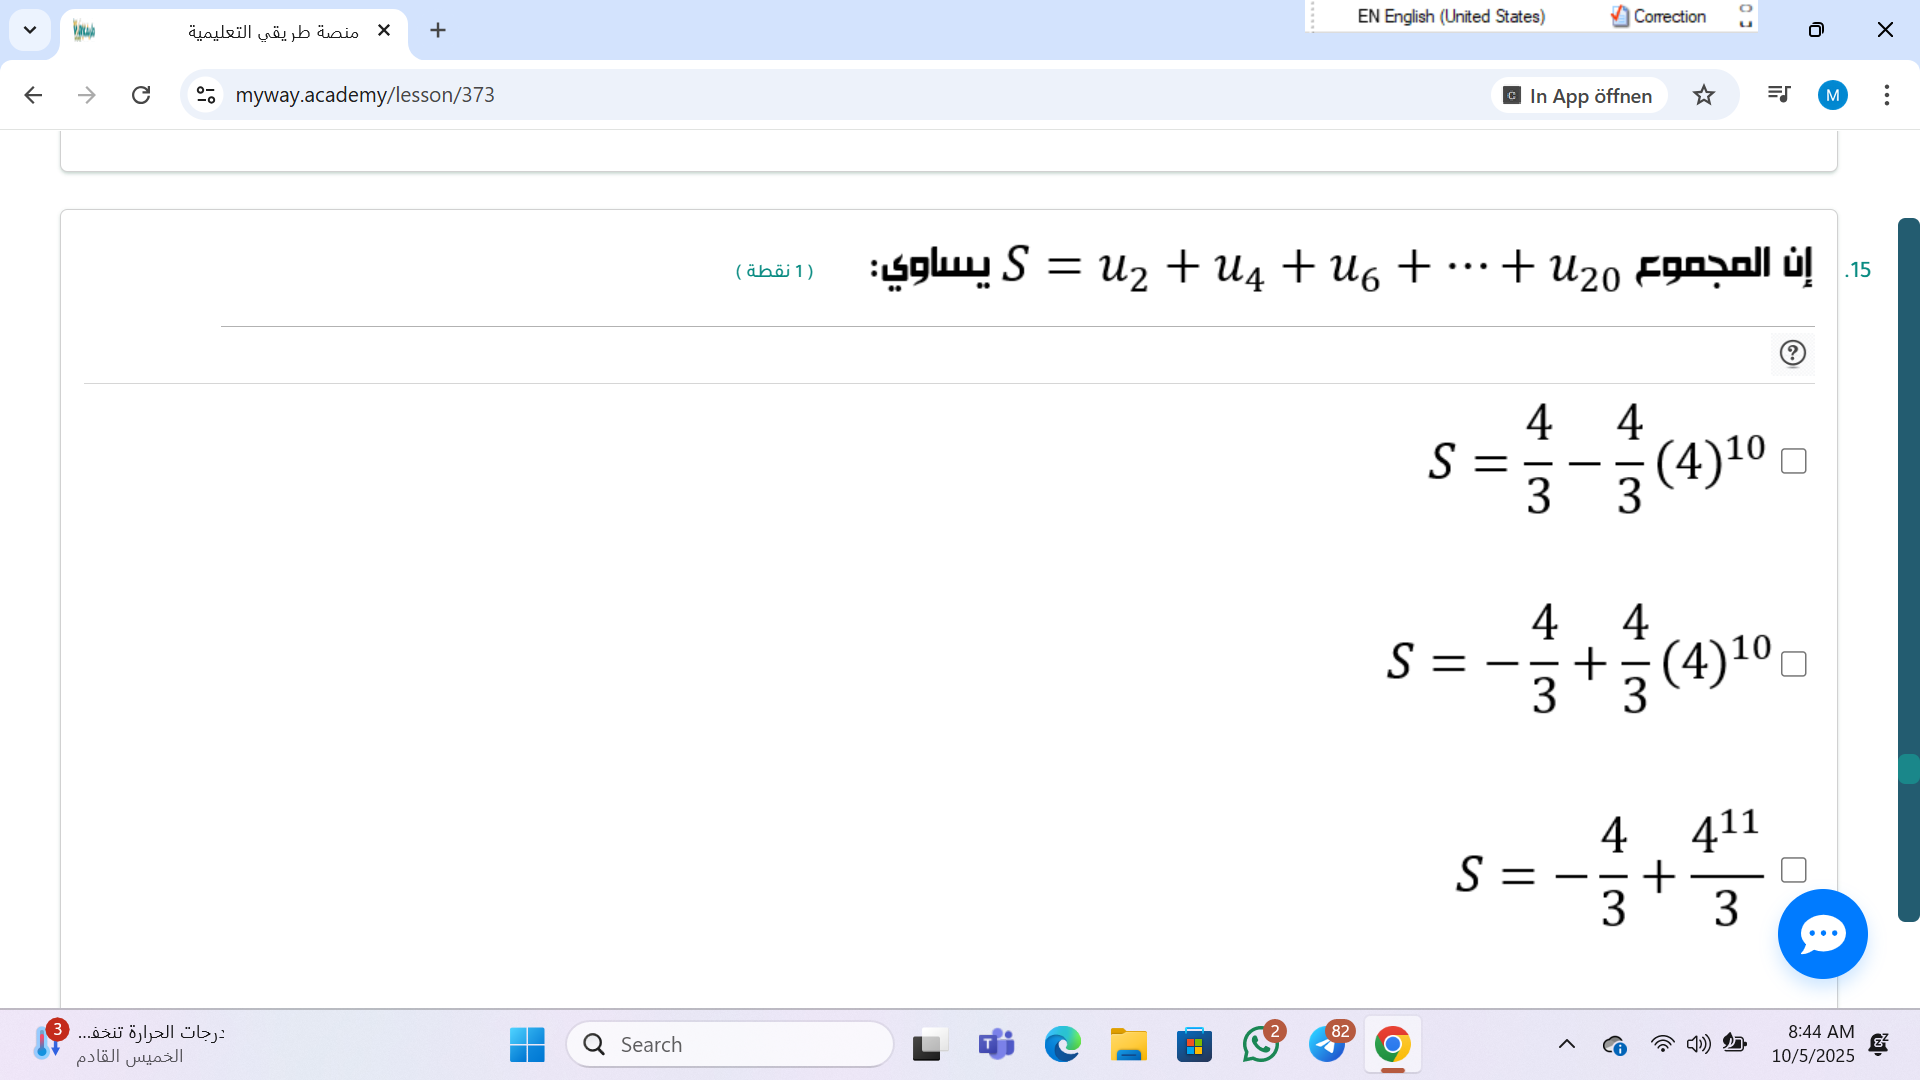Open WhatsApp from the taskbar

tap(1261, 1044)
